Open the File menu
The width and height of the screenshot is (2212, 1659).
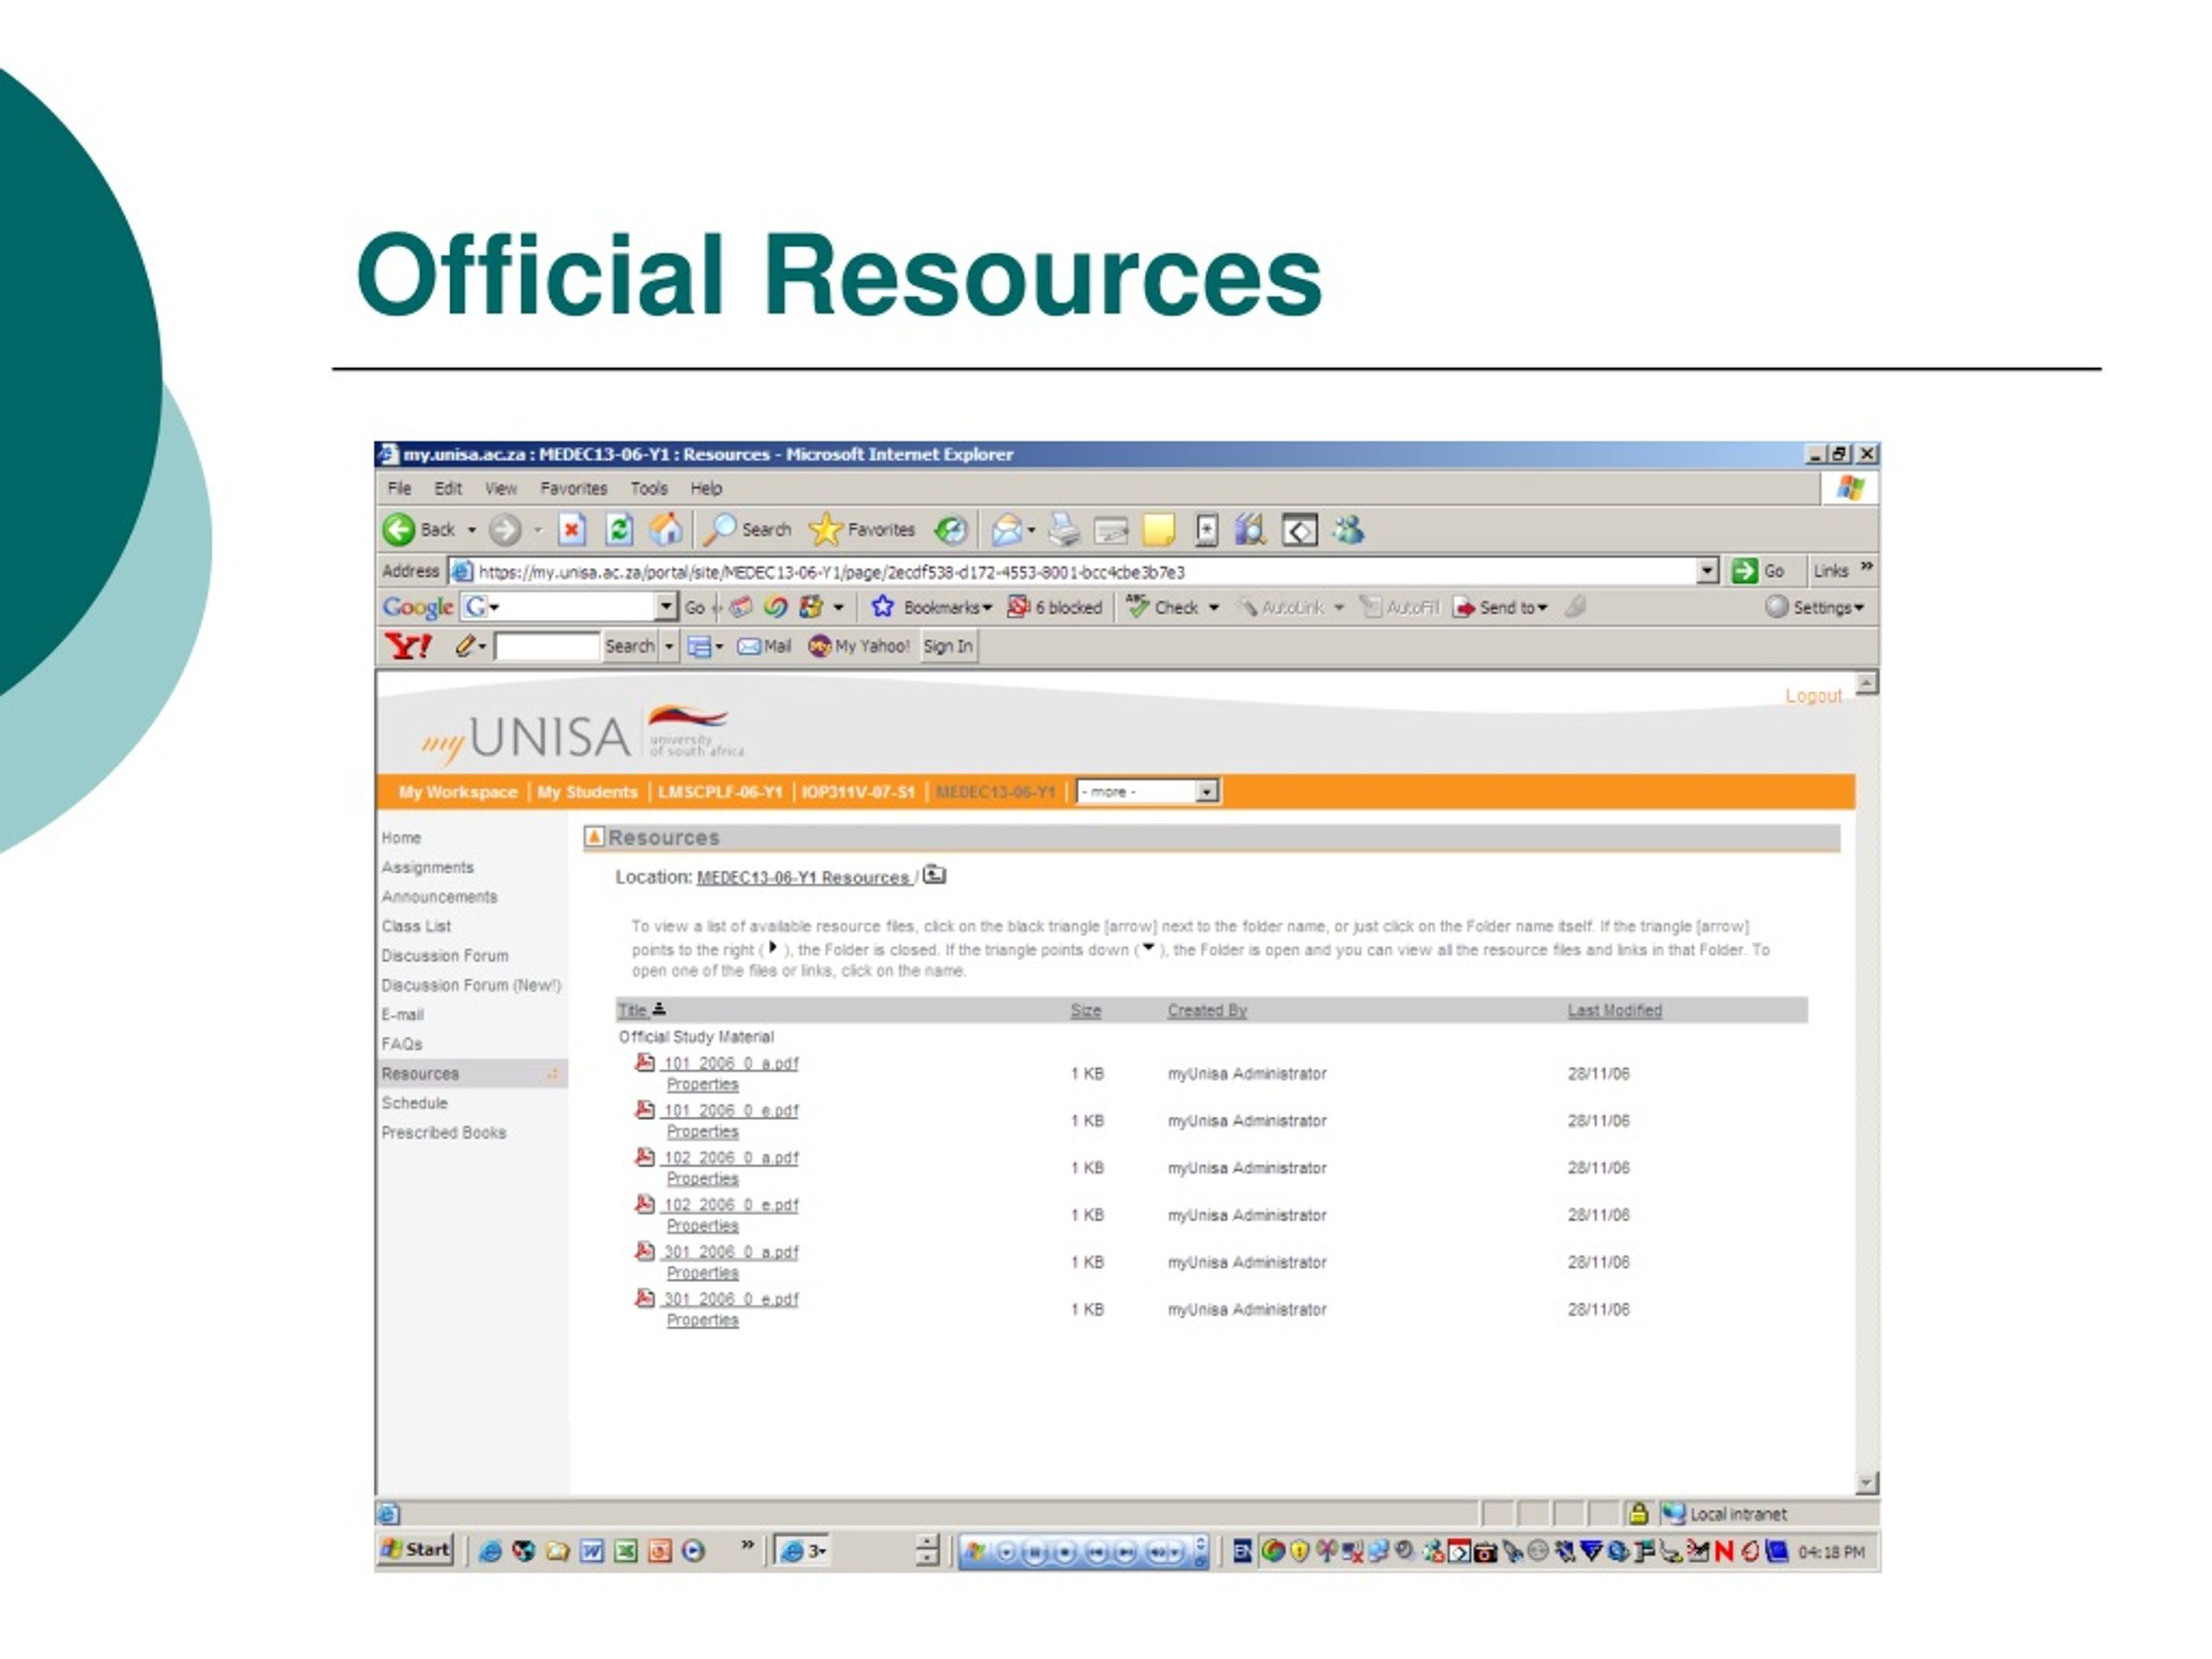click(400, 488)
